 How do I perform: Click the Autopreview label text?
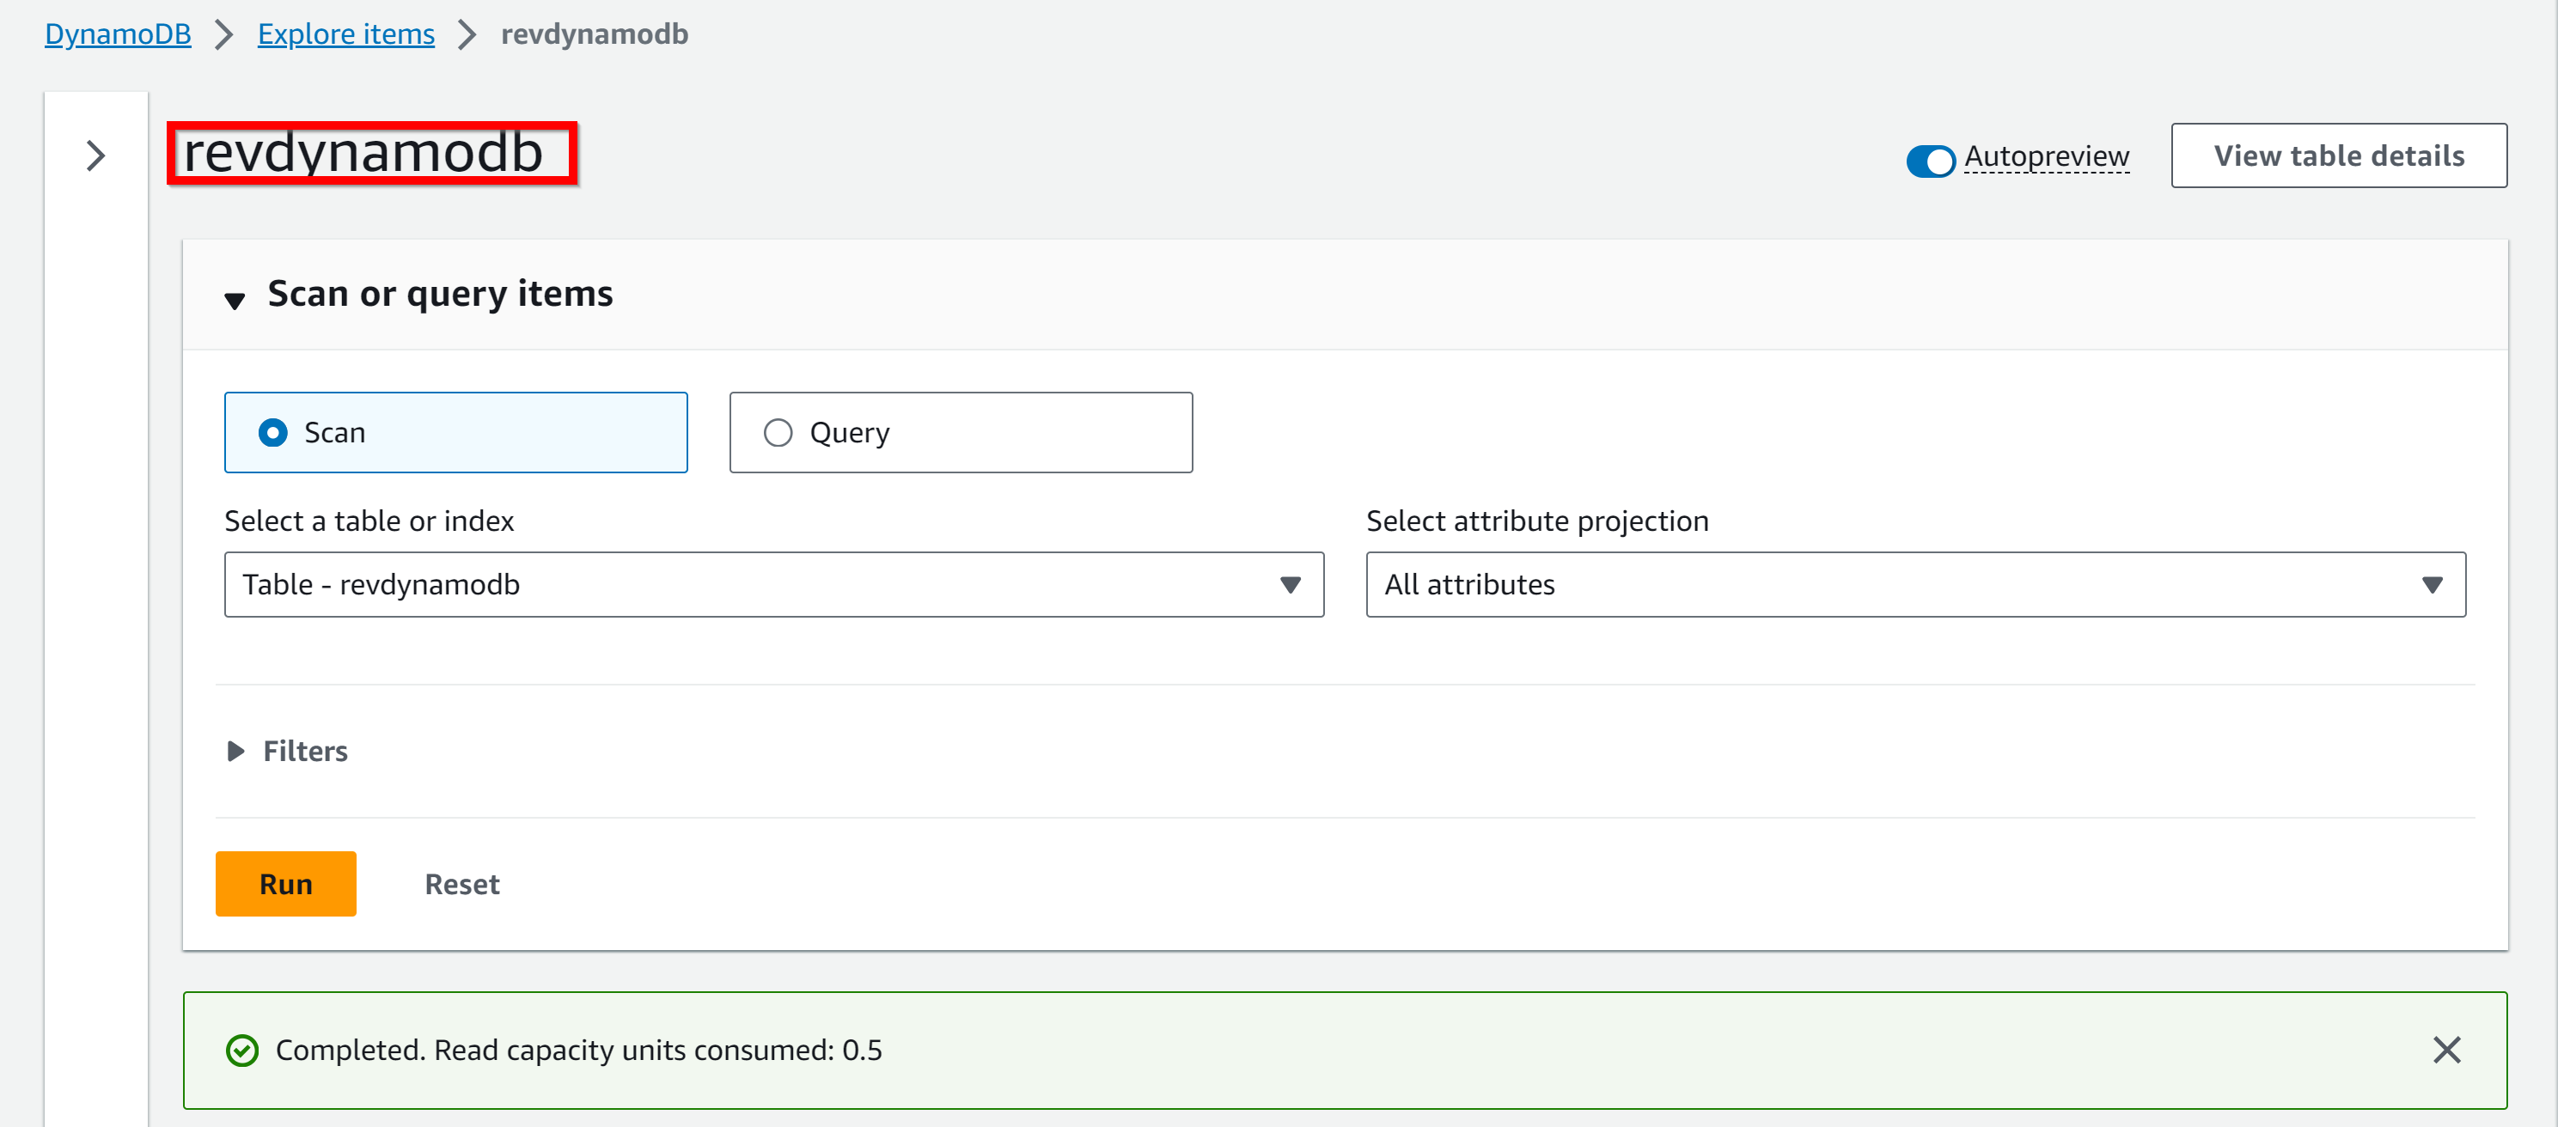pos(2047,156)
